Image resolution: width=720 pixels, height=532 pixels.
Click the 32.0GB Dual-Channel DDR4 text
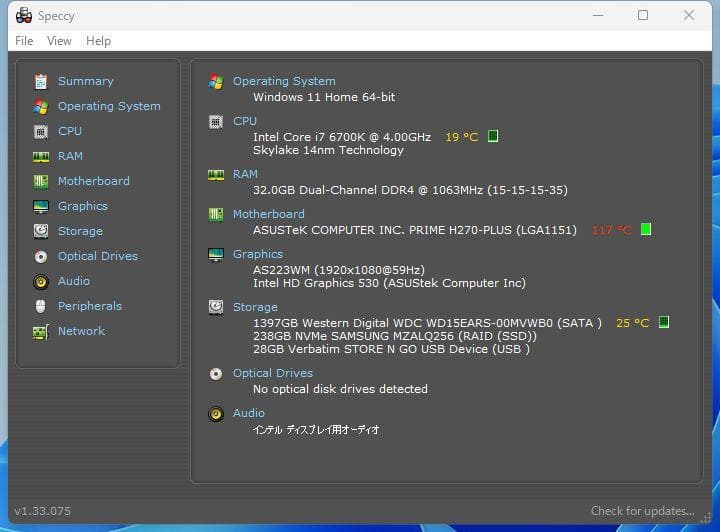point(411,190)
